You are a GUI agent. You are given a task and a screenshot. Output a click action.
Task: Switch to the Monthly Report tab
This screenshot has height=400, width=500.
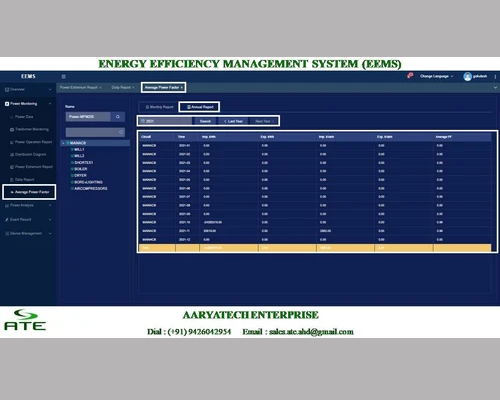click(x=159, y=107)
